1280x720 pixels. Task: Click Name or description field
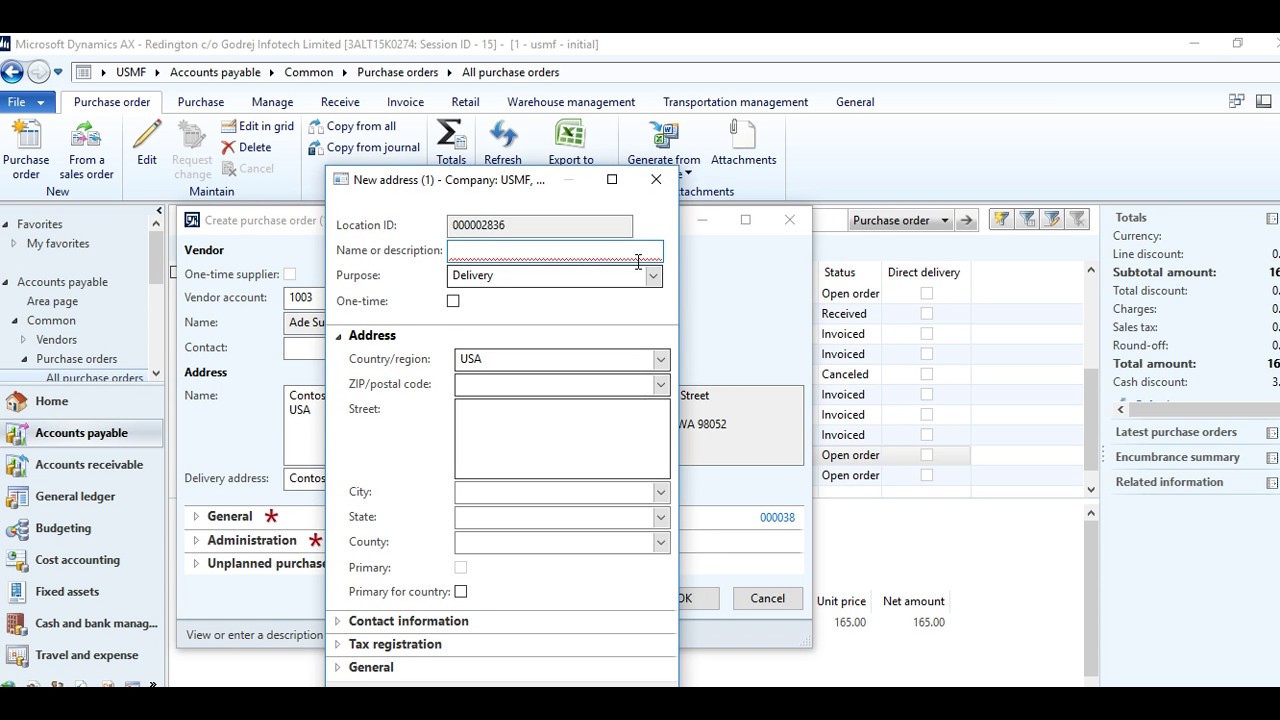click(555, 250)
